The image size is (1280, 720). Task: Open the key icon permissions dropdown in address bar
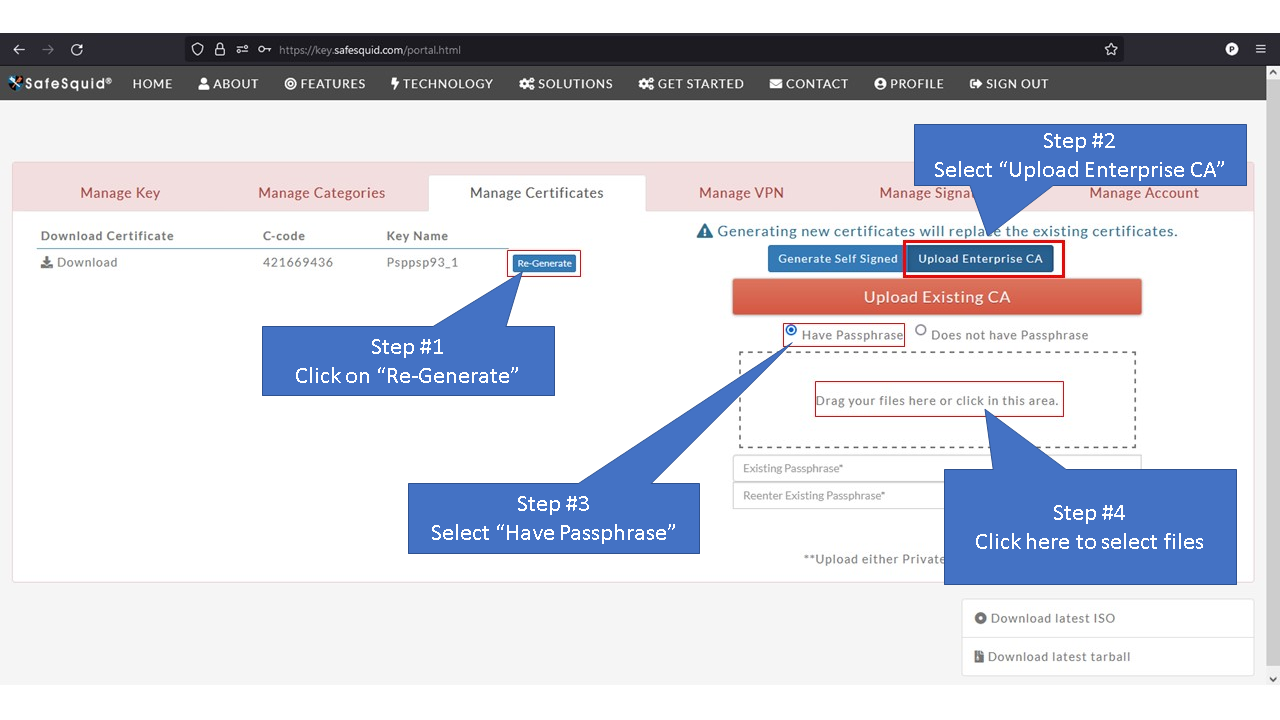click(x=264, y=48)
